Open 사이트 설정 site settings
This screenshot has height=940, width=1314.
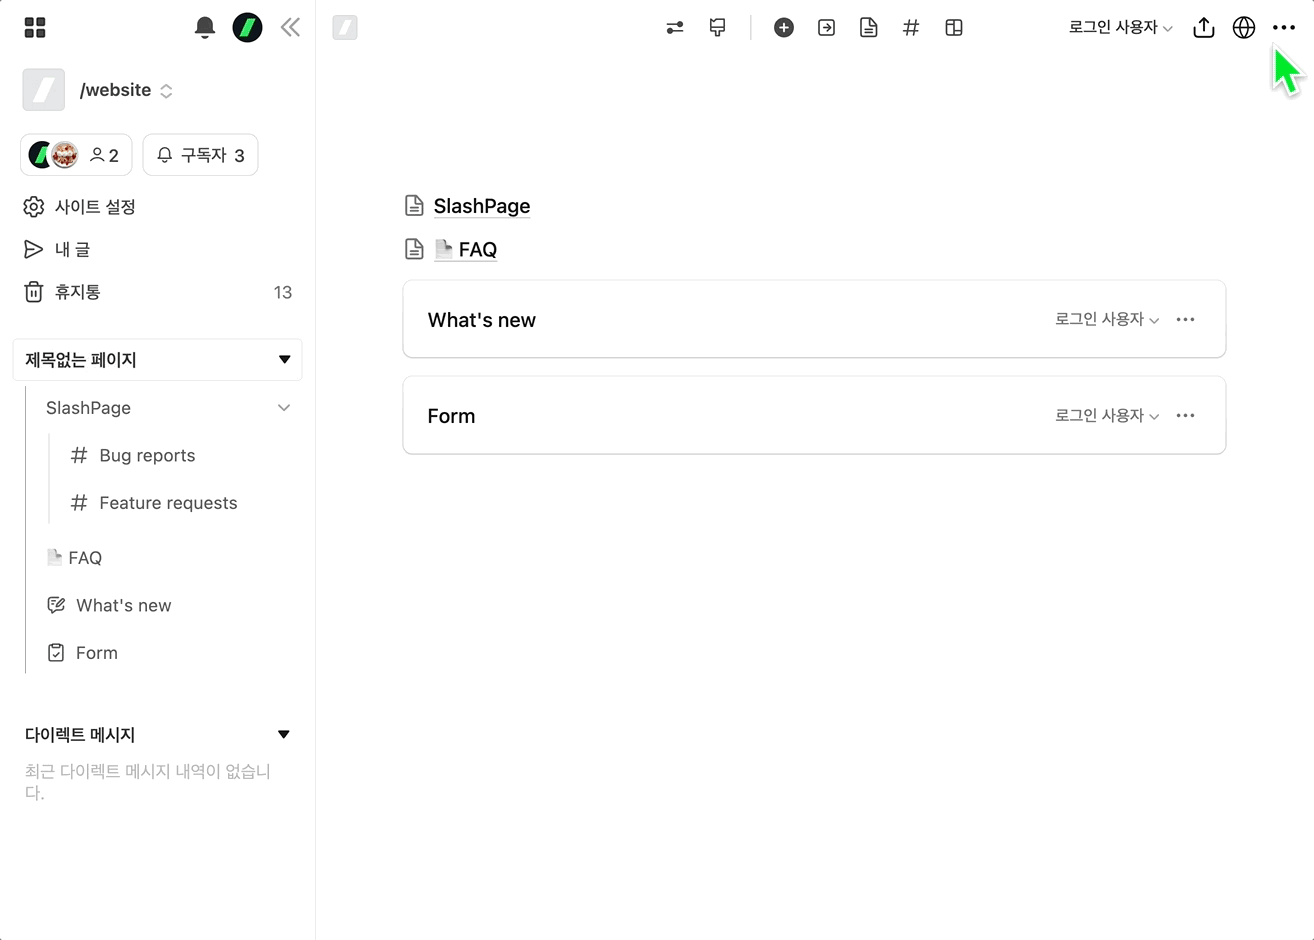[94, 207]
